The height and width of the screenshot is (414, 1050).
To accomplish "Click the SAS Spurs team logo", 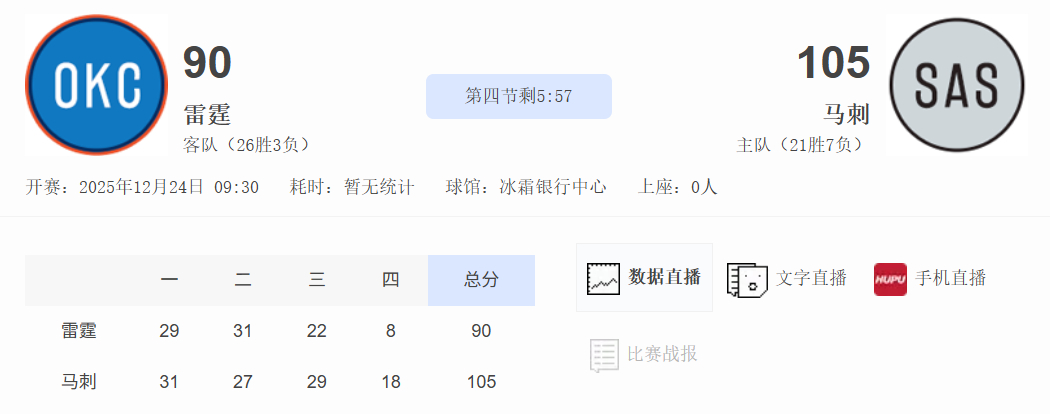I will pyautogui.click(x=957, y=85).
